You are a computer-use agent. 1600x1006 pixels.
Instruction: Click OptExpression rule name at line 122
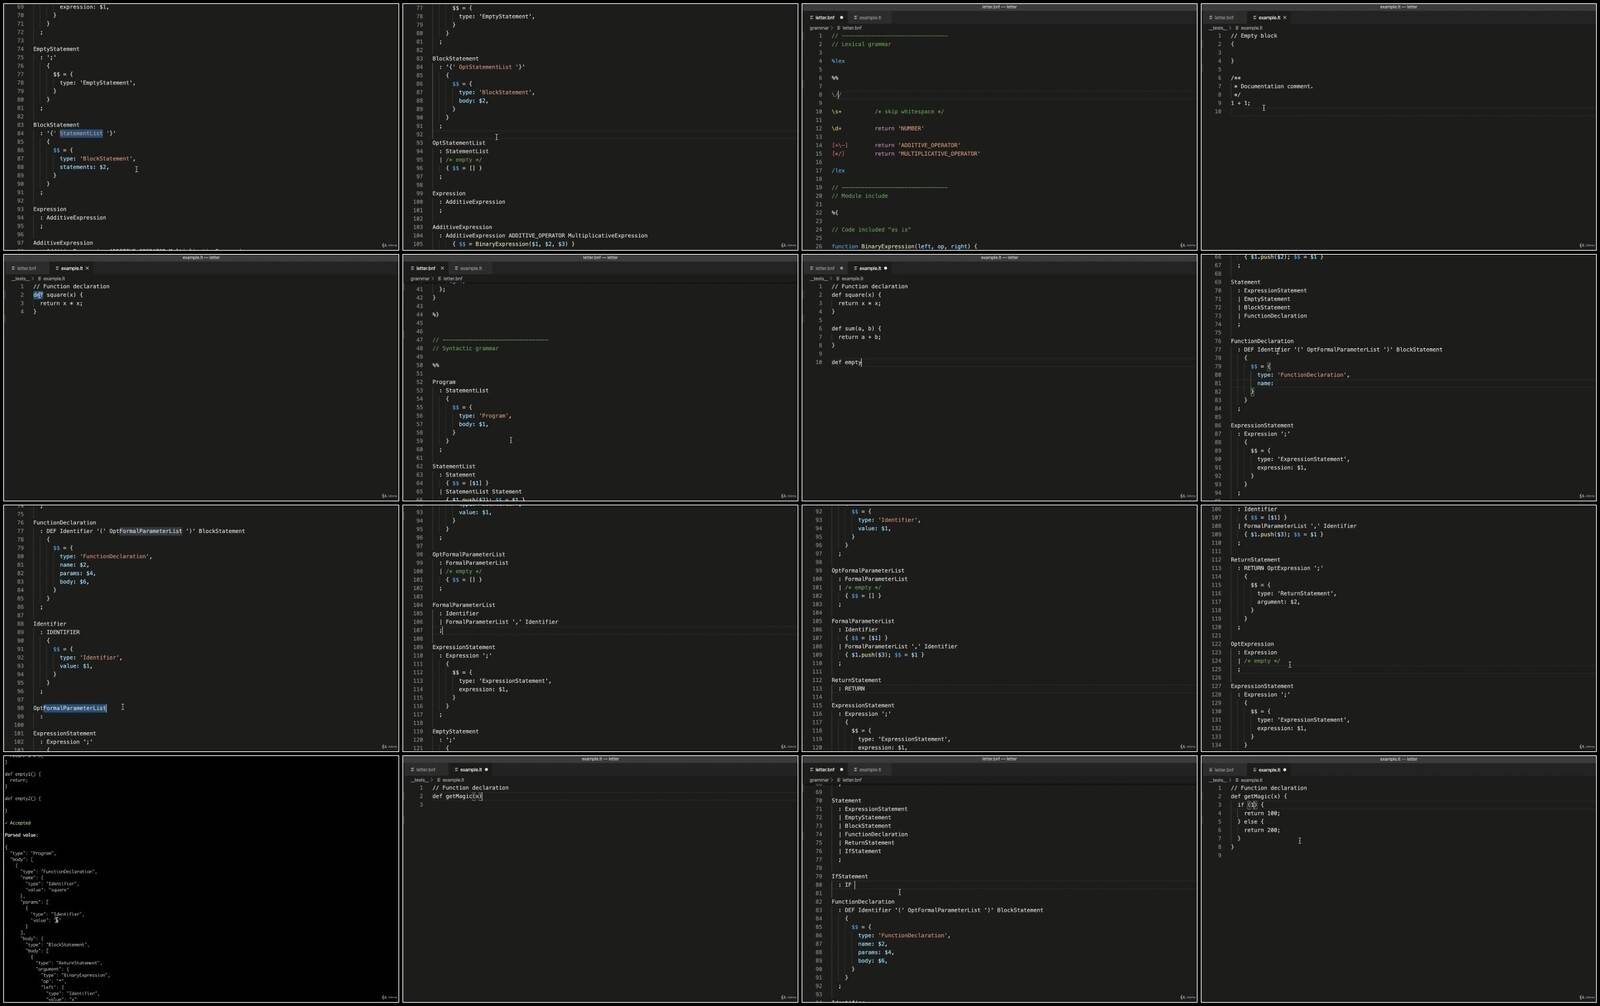[x=1252, y=644]
